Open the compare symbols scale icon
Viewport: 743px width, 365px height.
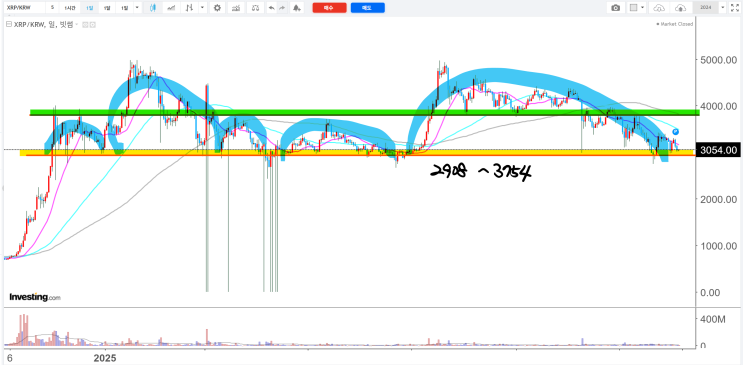(x=255, y=8)
